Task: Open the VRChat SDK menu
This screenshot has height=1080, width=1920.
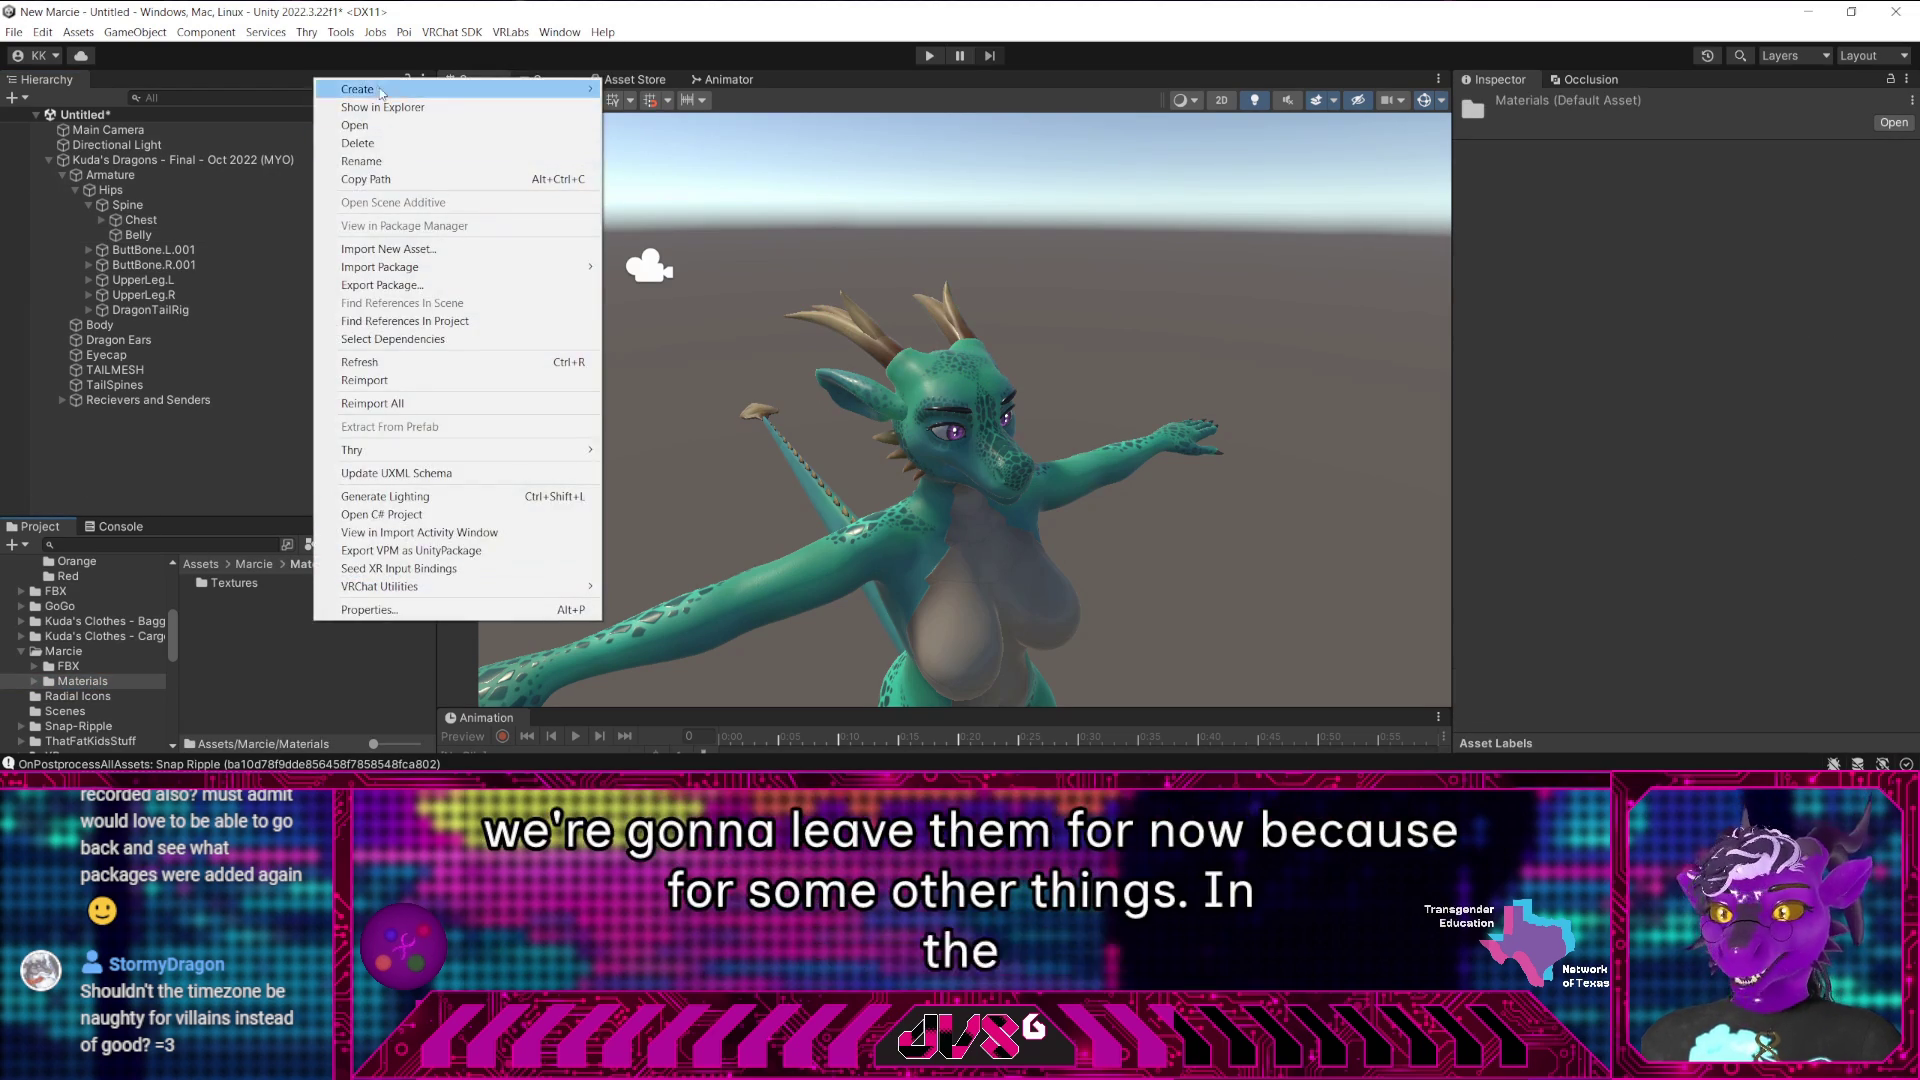Action: coord(452,32)
